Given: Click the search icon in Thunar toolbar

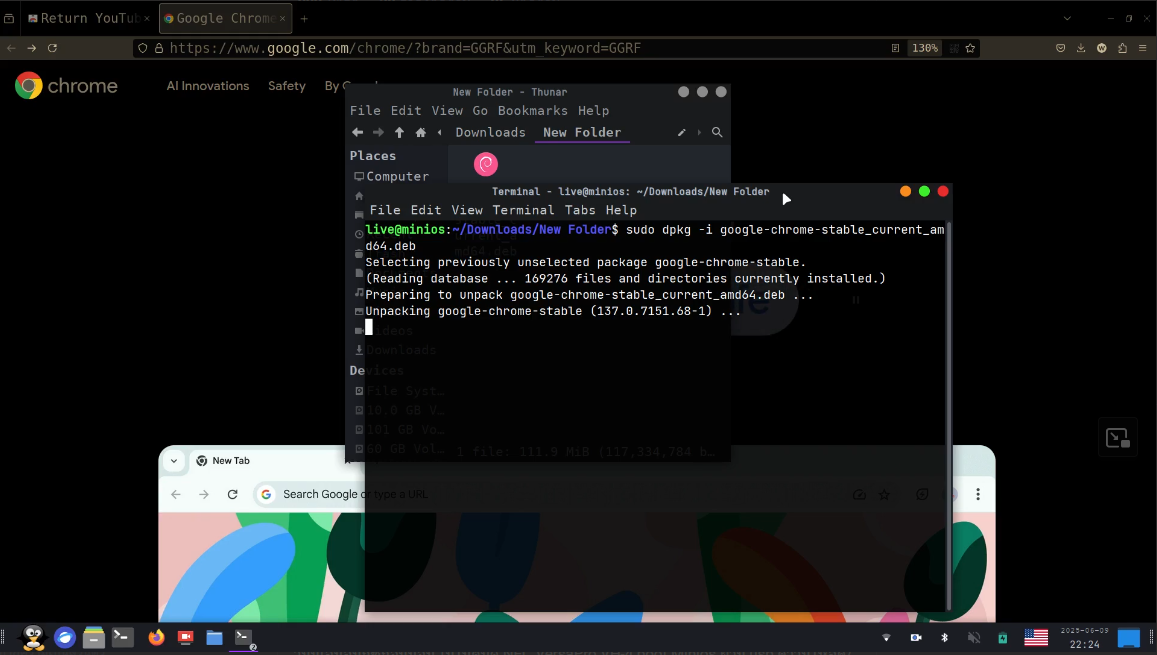Looking at the screenshot, I should tap(717, 131).
